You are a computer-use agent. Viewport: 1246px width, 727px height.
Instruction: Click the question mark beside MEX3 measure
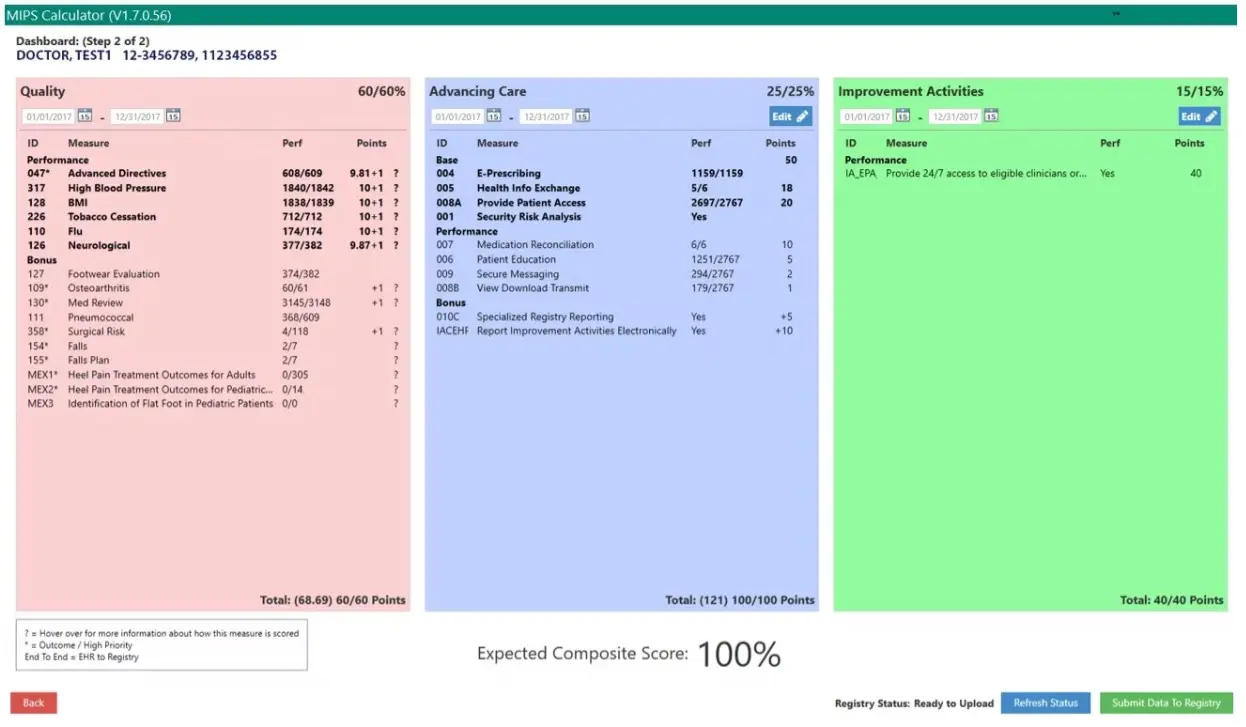[396, 403]
